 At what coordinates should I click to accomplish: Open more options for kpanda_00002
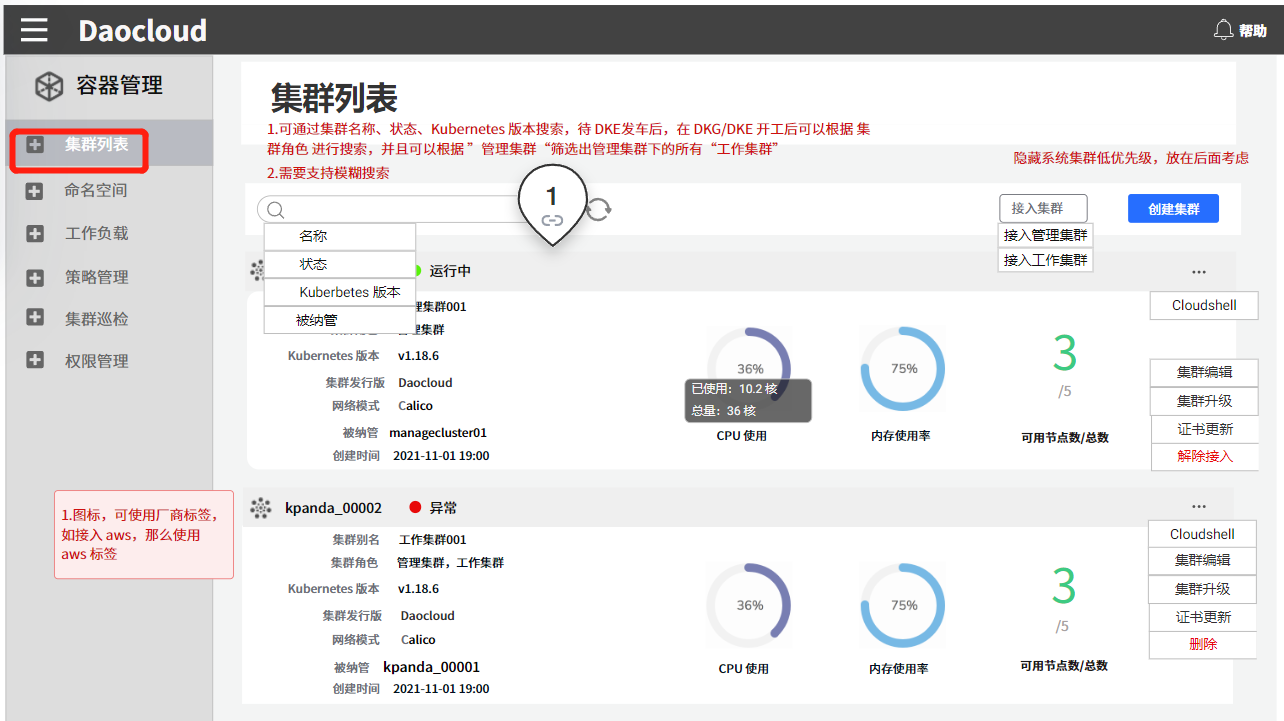1198,507
